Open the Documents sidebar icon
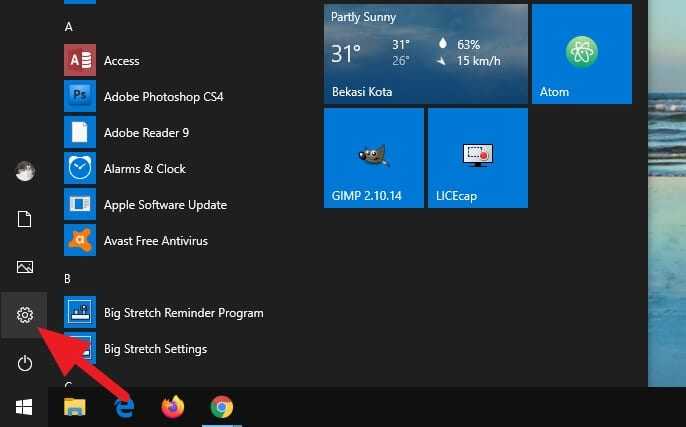Viewport: 686px width, 427px height. (24, 219)
